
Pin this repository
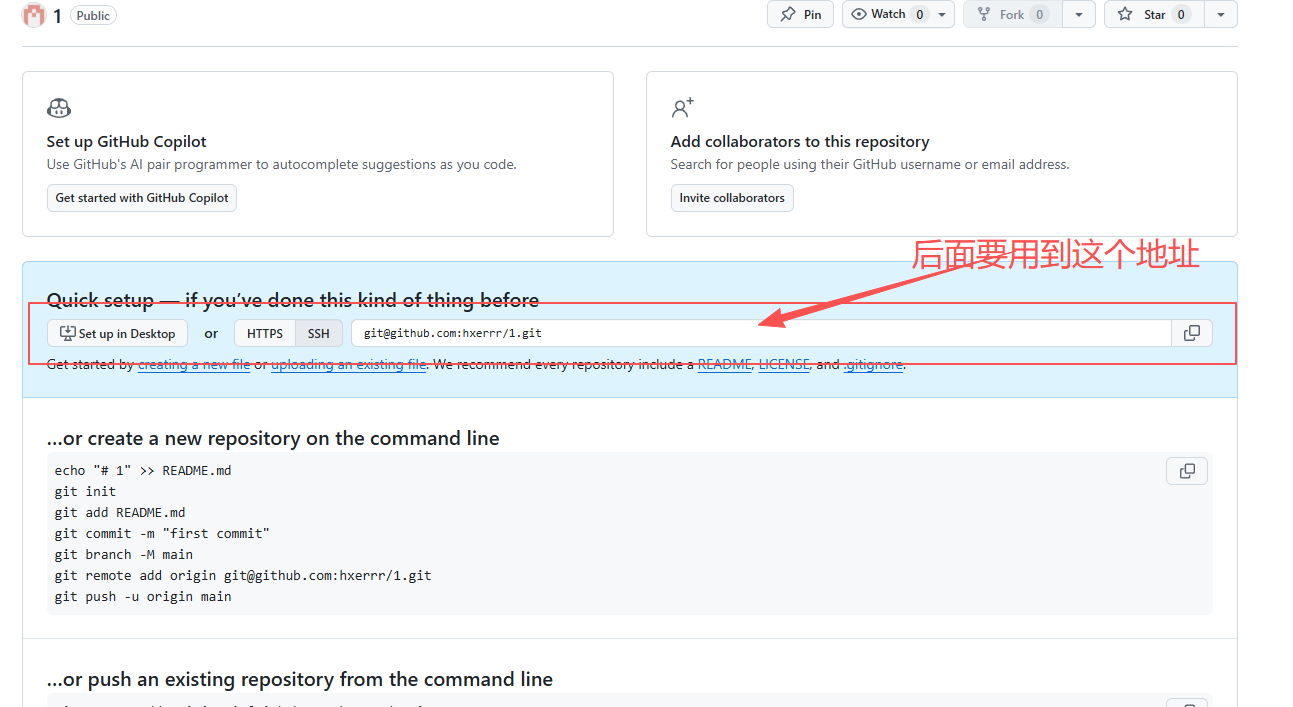[x=800, y=14]
